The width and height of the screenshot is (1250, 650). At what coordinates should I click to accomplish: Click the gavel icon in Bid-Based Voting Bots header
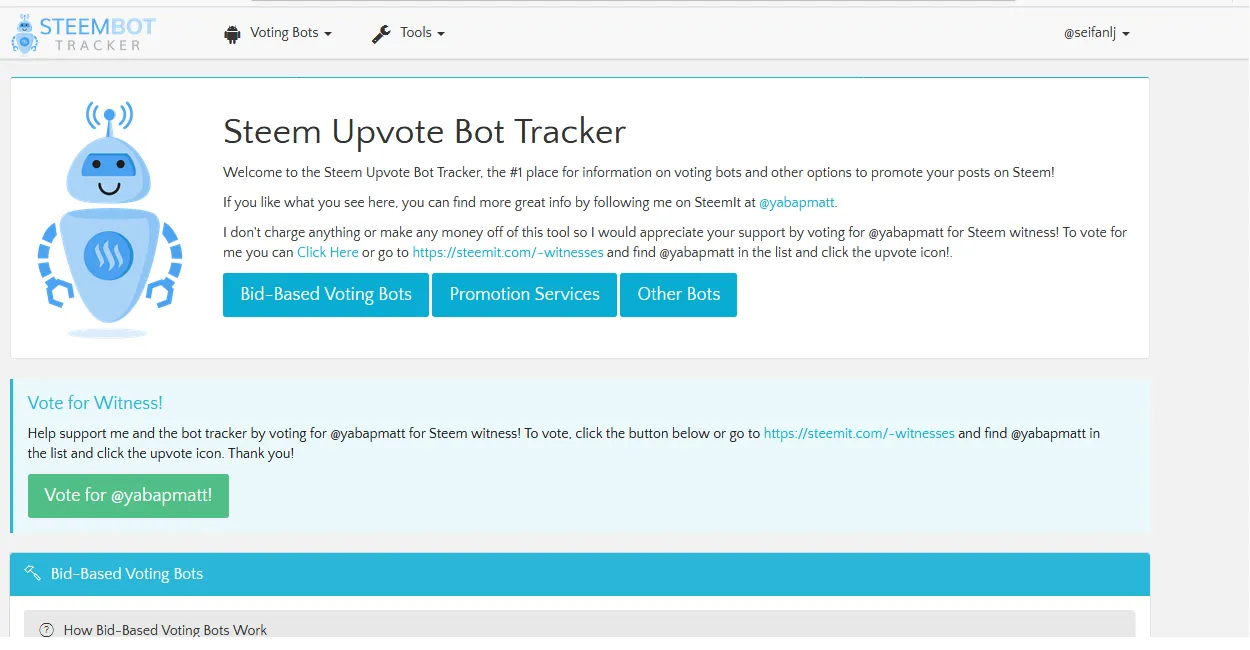(33, 573)
